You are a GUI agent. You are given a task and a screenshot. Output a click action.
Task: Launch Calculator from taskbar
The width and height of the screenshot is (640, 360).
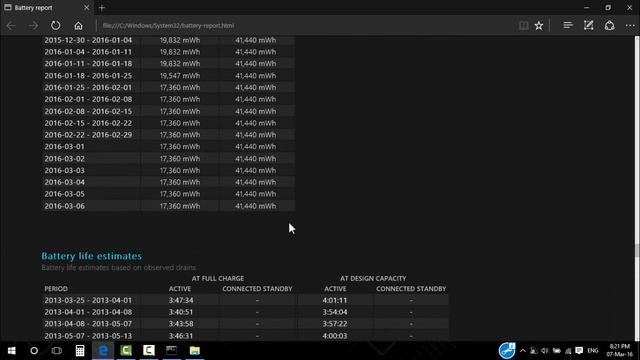click(80, 351)
